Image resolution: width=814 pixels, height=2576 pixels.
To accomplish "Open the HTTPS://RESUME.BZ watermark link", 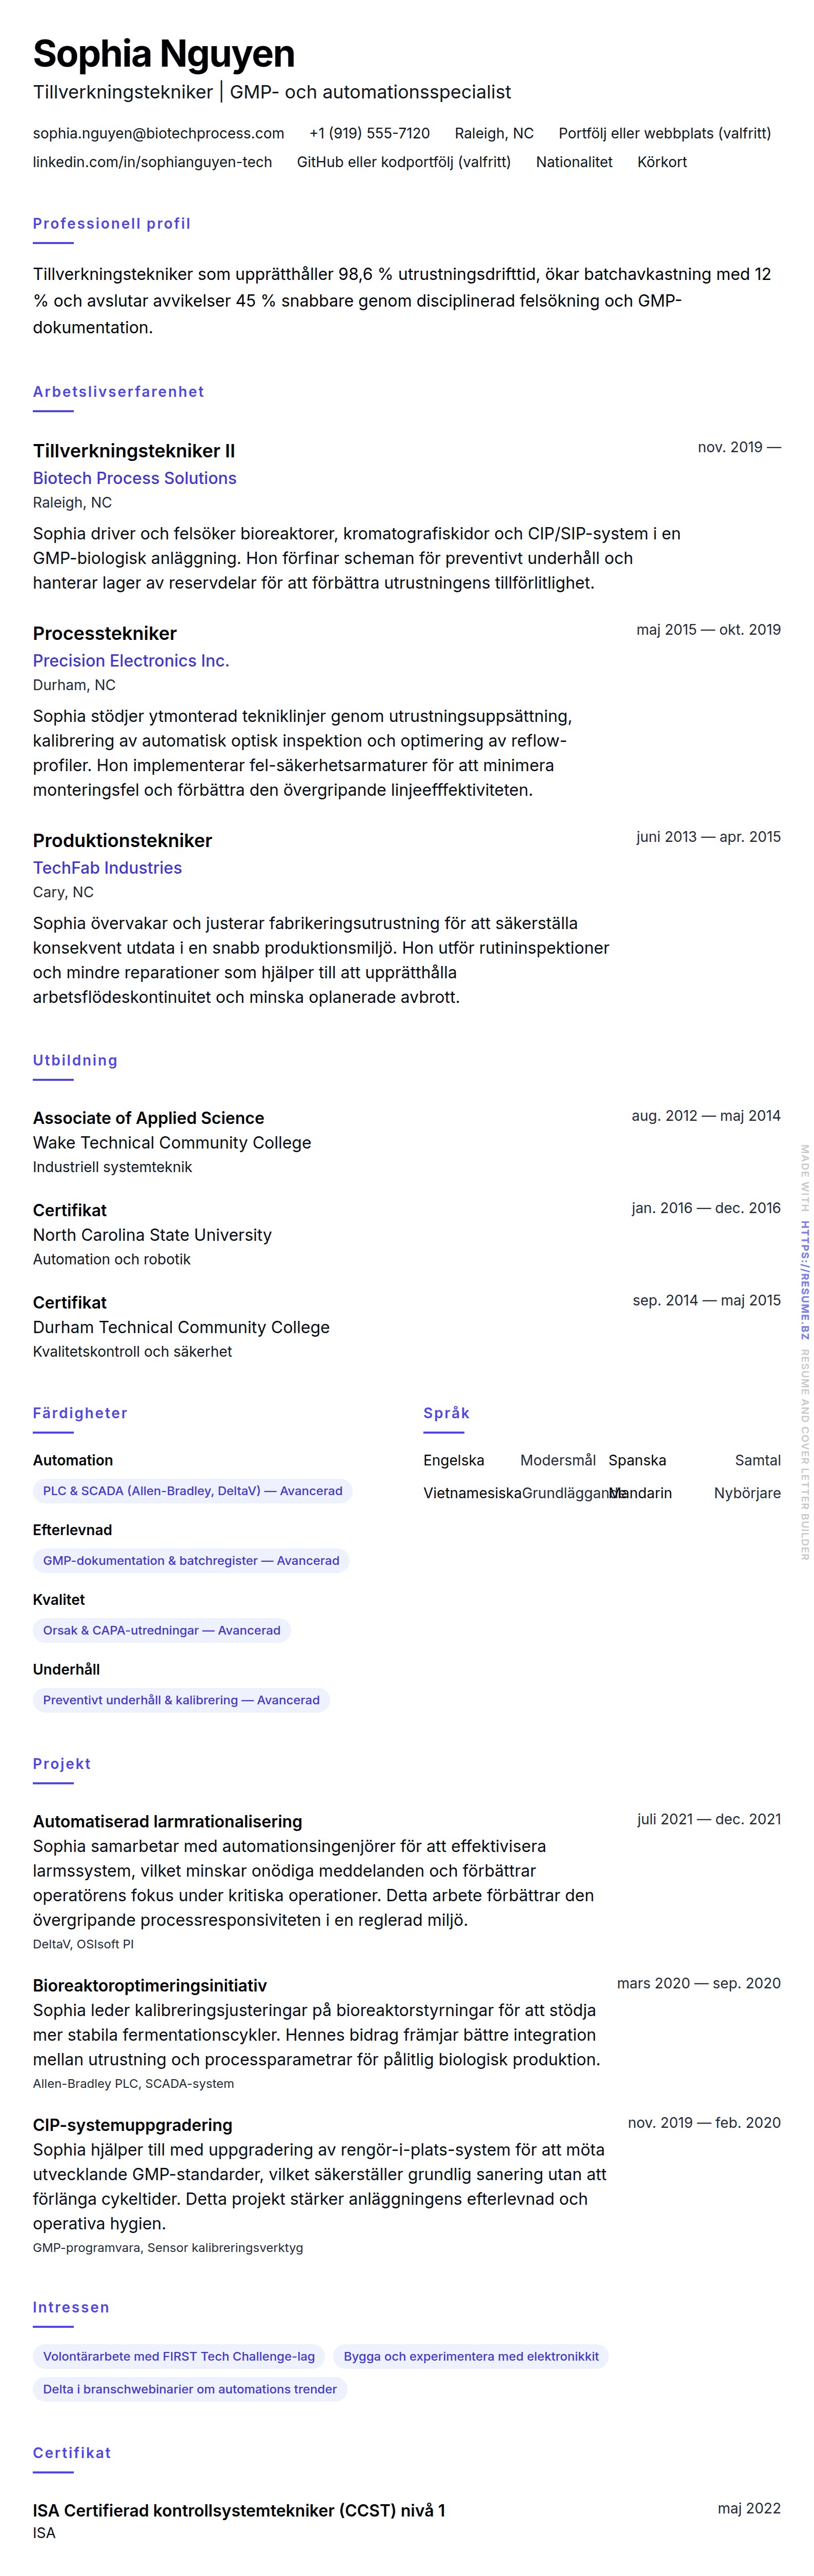I will pyautogui.click(x=804, y=1280).
